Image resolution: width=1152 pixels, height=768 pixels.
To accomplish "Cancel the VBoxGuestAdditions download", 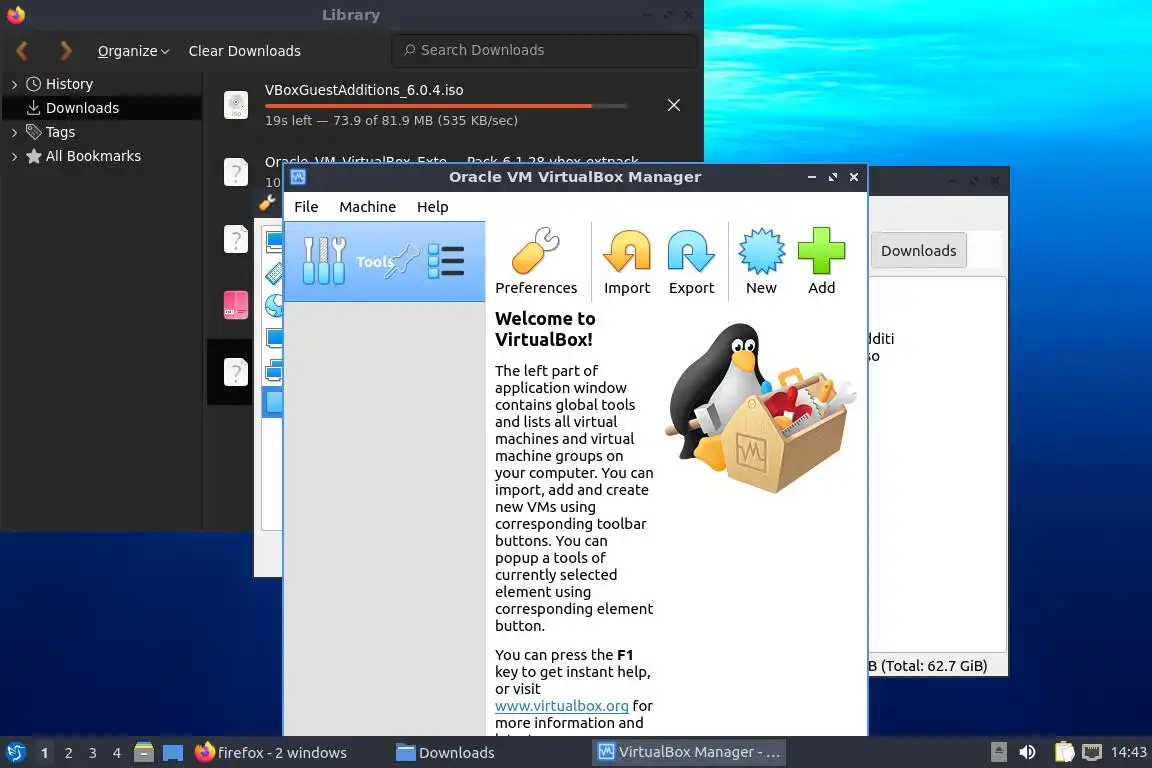I will click(674, 105).
